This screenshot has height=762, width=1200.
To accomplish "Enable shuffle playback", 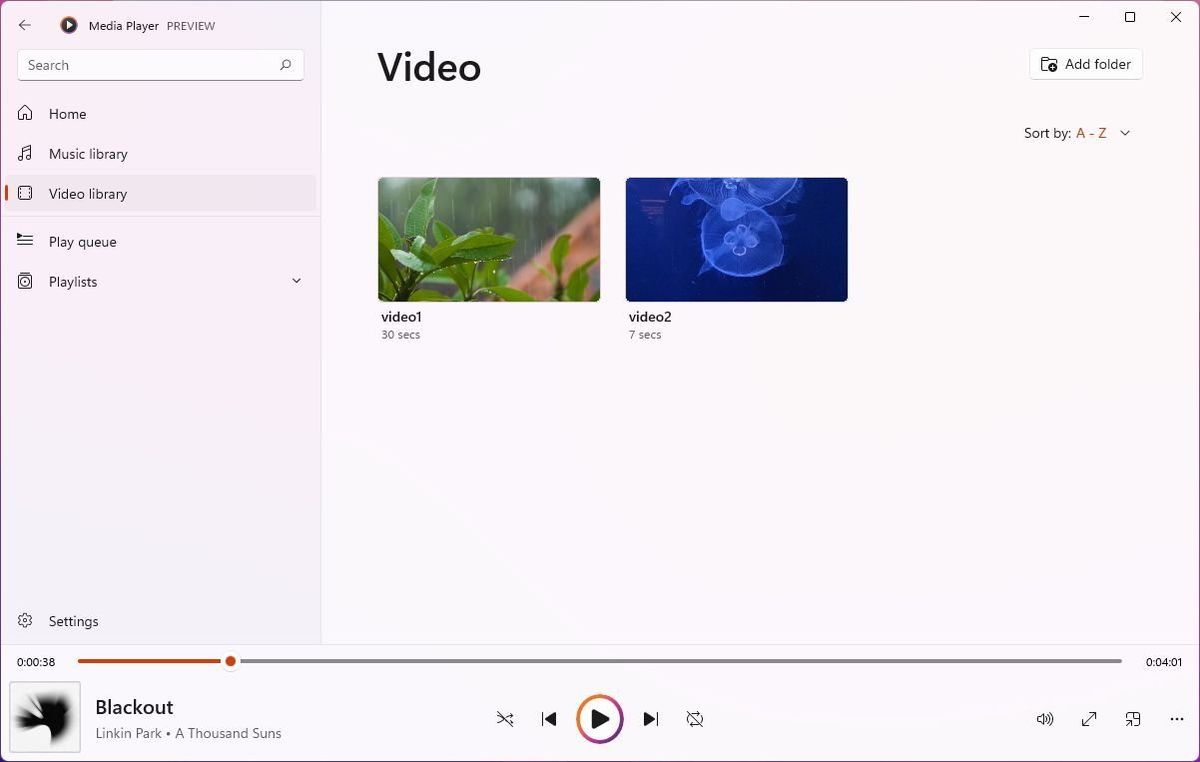I will click(505, 718).
